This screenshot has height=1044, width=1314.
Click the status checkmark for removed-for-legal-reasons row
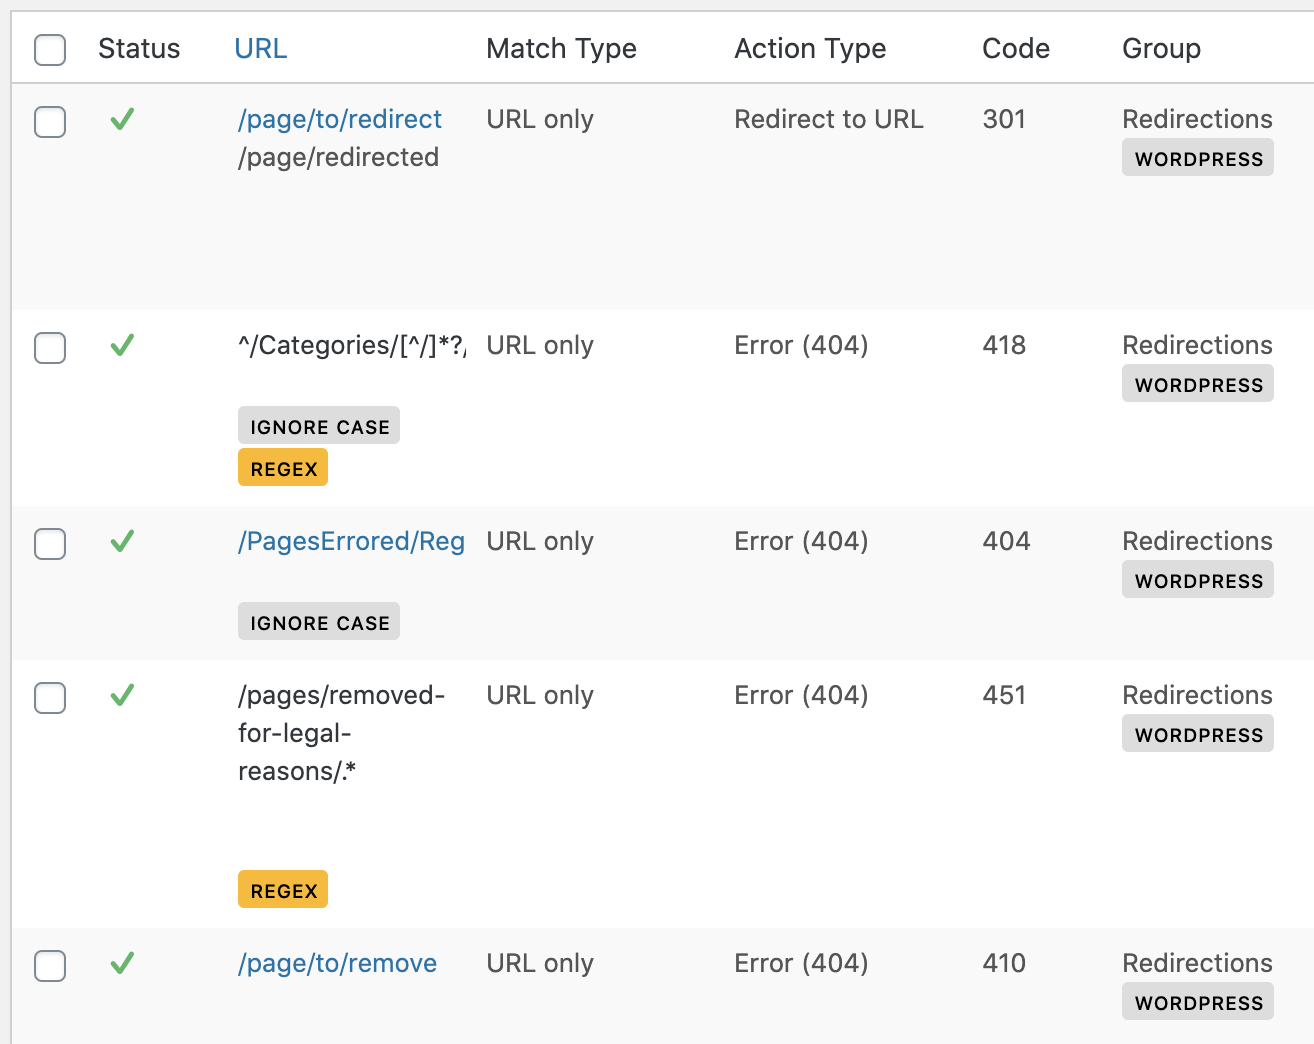click(122, 696)
